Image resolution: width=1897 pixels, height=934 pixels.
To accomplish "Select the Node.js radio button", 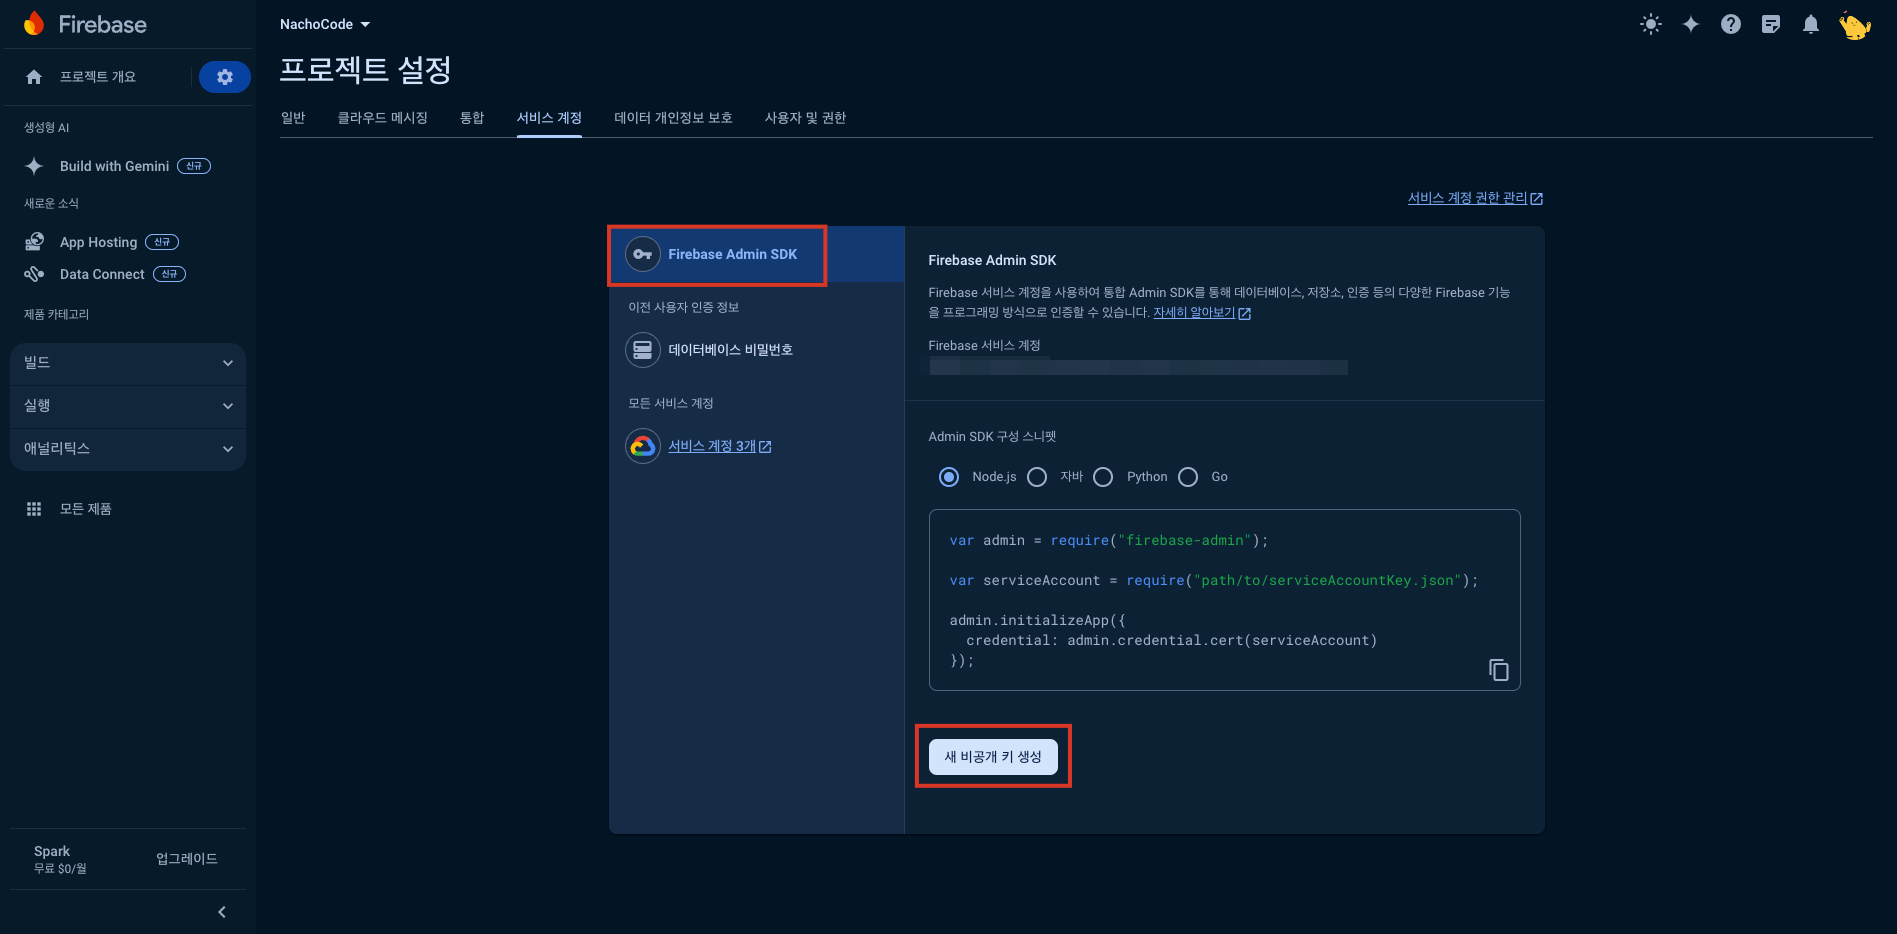I will pyautogui.click(x=949, y=477).
